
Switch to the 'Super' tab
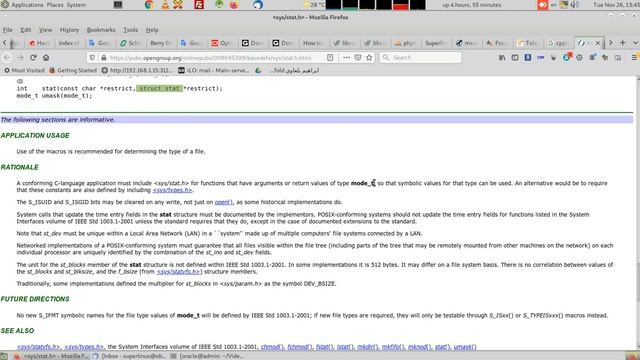436,43
